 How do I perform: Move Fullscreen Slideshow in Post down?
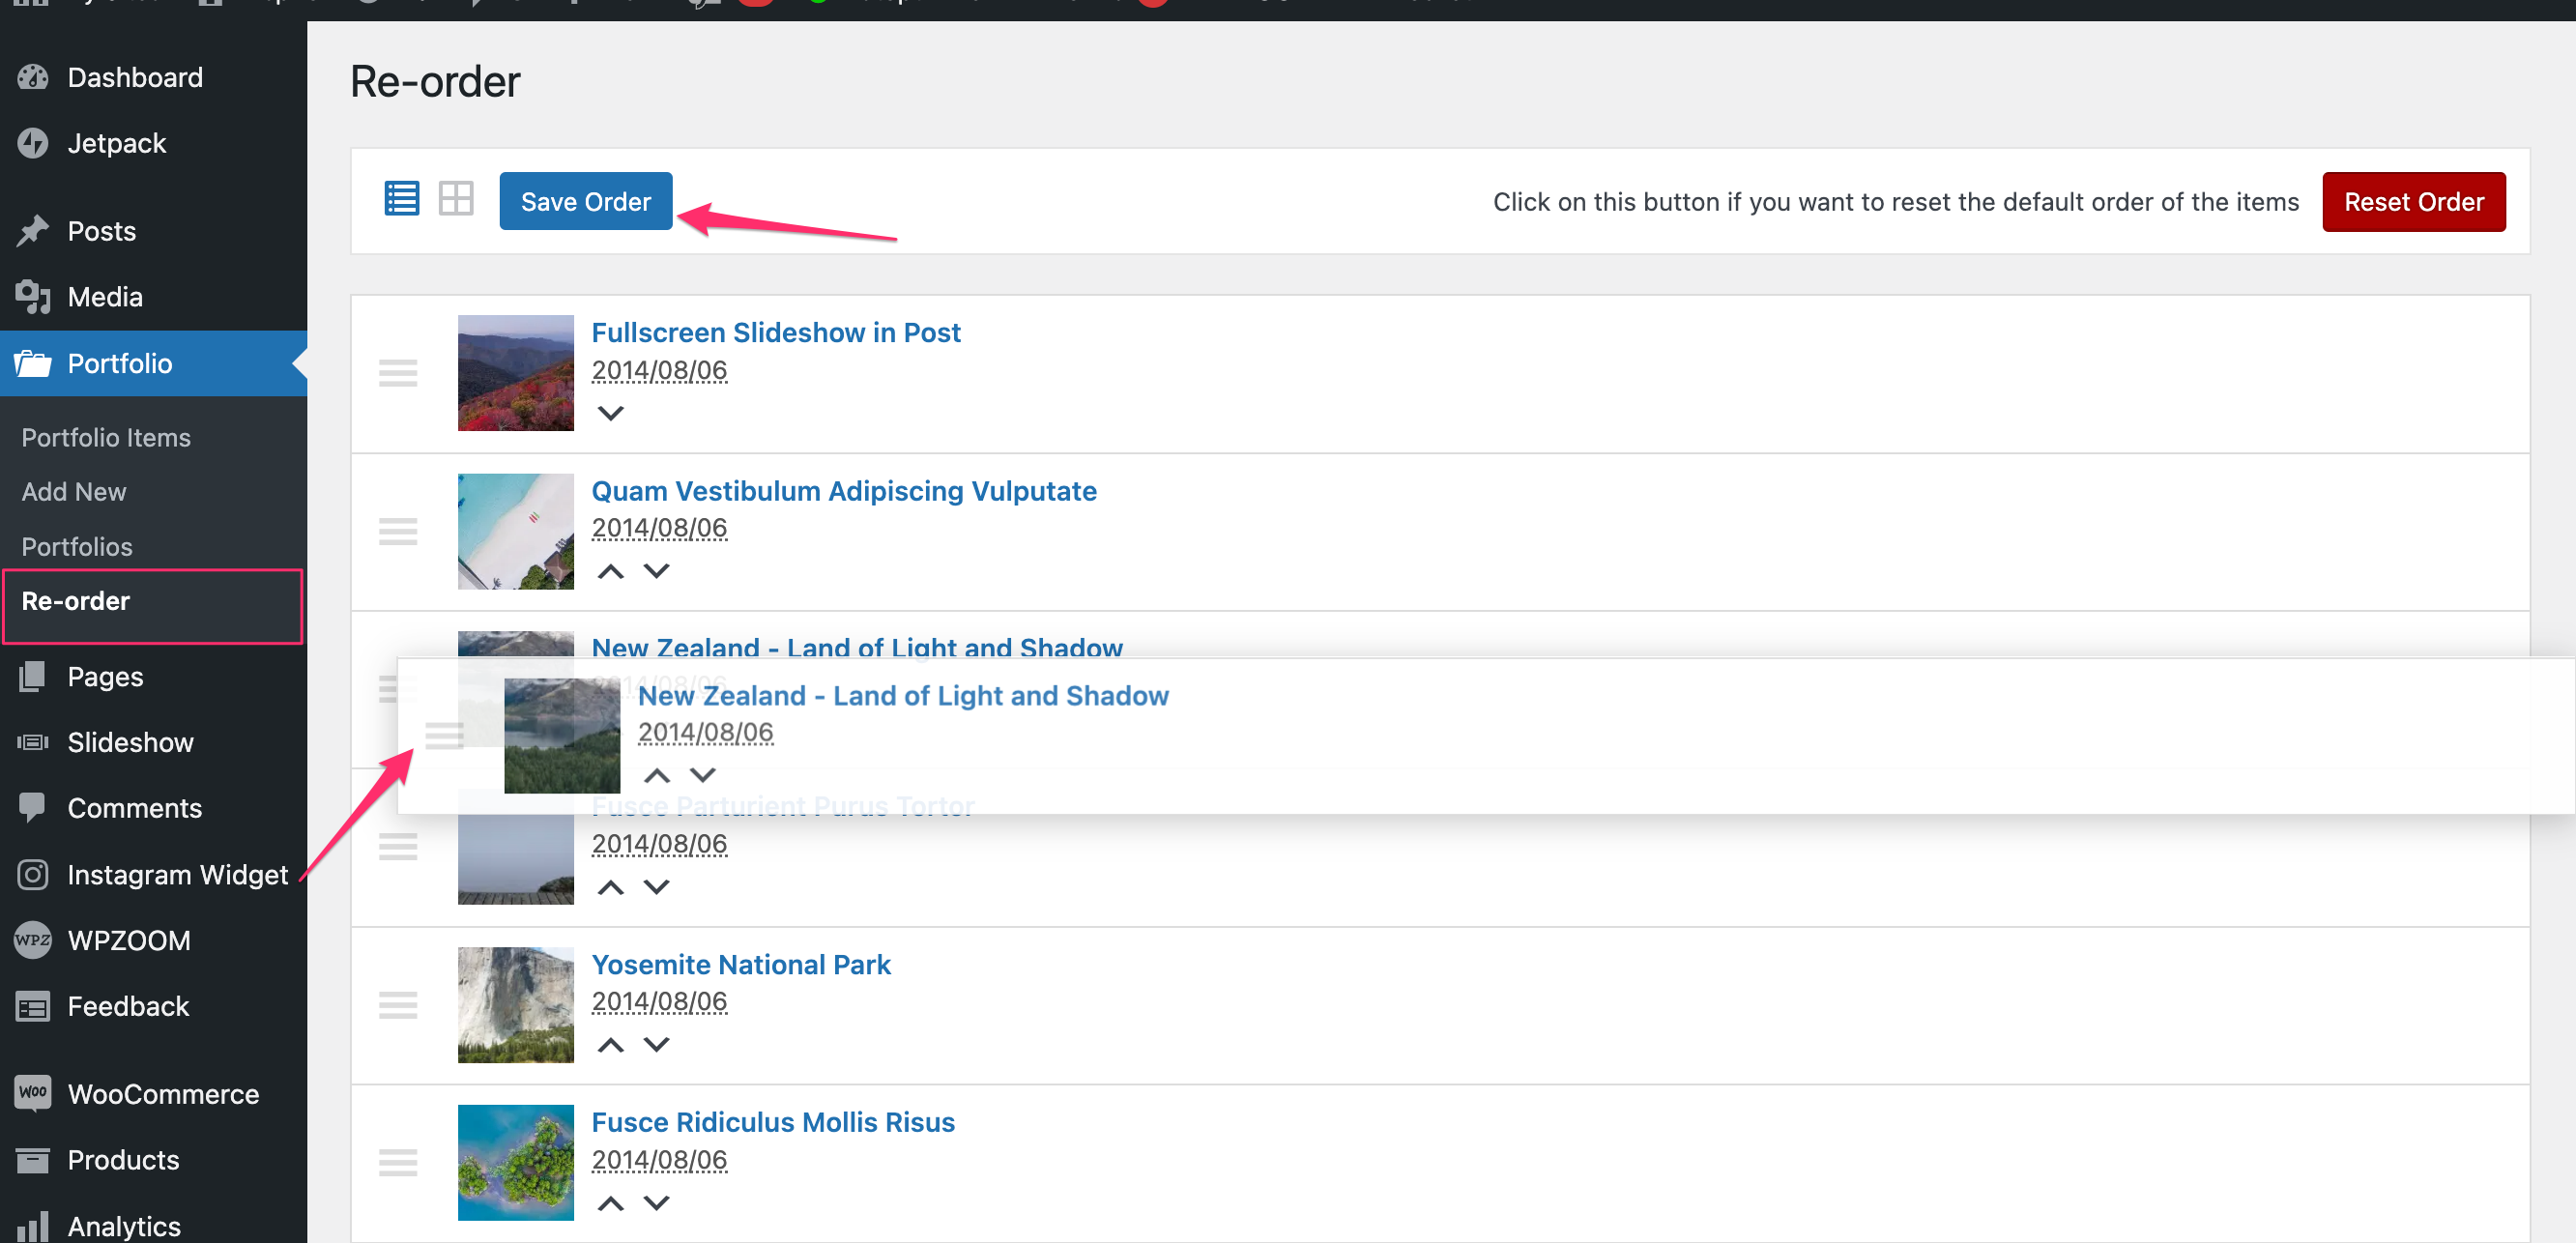coord(610,413)
